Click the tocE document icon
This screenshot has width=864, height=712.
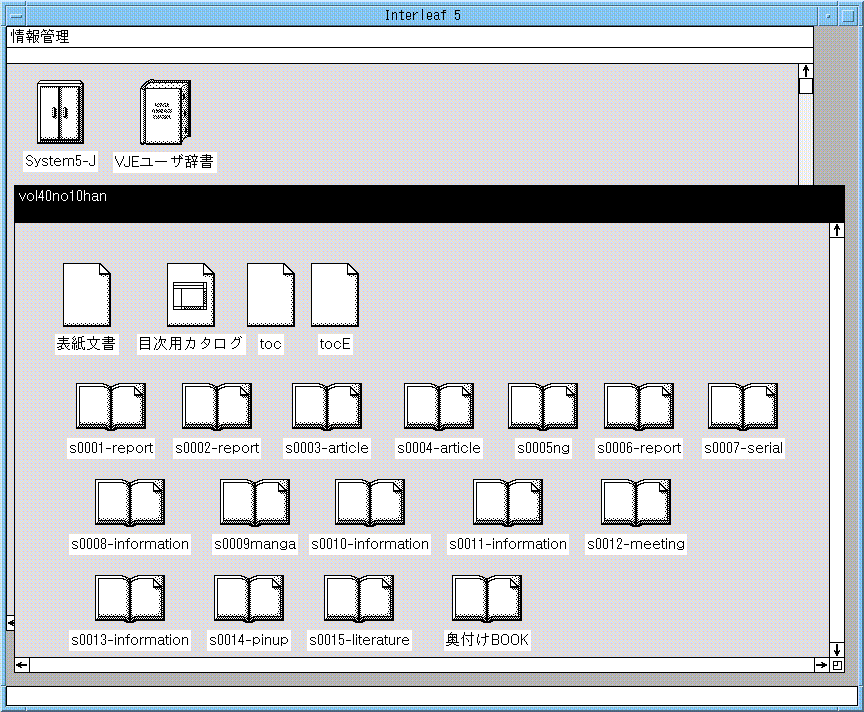tap(335, 295)
